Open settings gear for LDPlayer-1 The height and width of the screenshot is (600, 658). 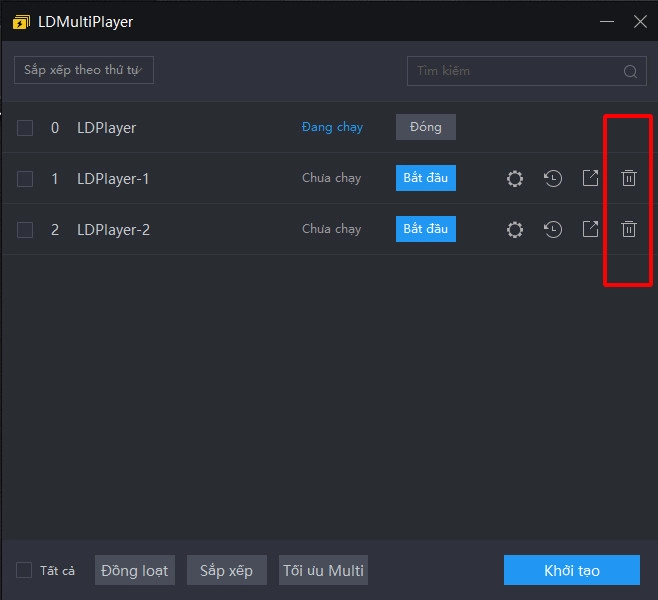click(515, 179)
